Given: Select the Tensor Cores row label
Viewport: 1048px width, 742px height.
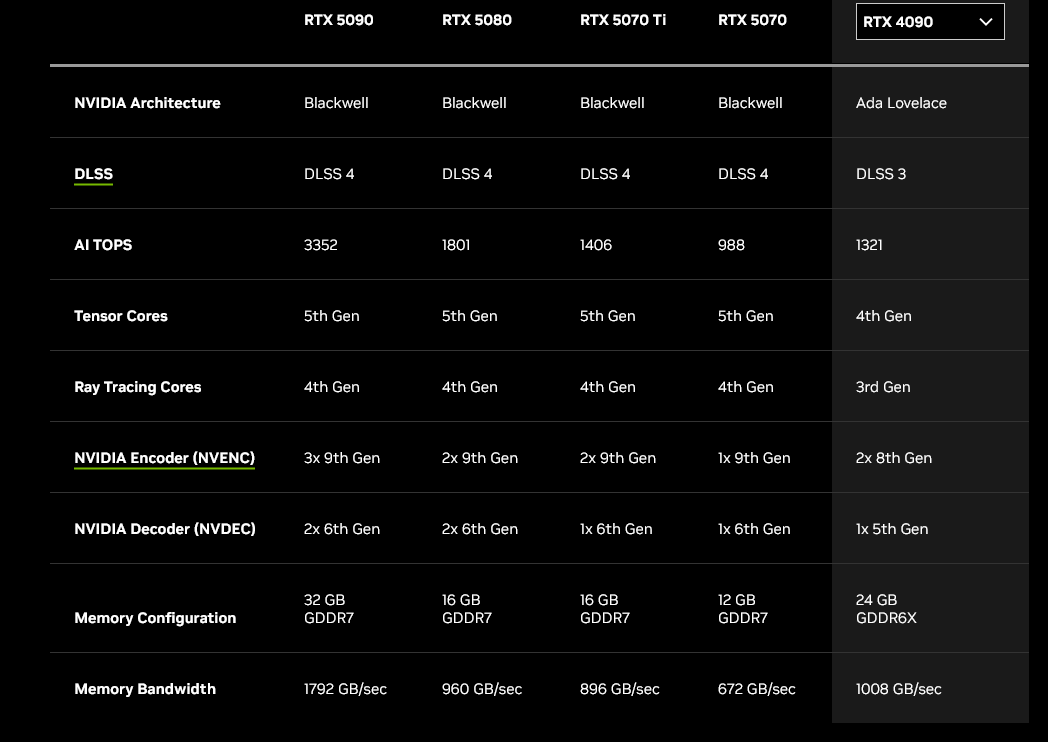Looking at the screenshot, I should (x=120, y=316).
